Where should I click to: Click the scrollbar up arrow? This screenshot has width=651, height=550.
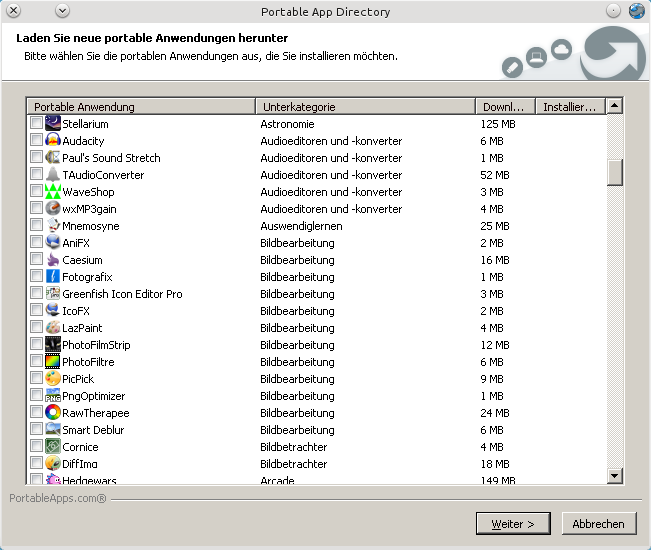pyautogui.click(x=615, y=105)
